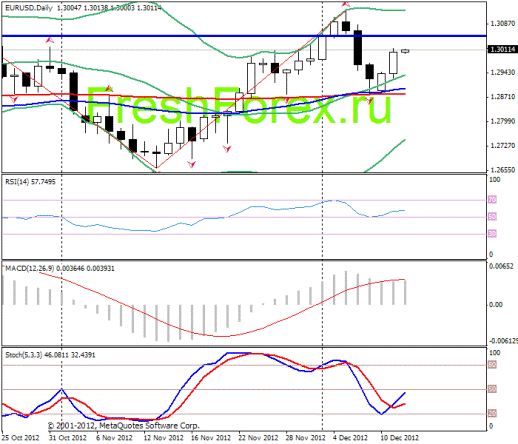Click the 25 Oct 2012 date label

[x=20, y=438]
